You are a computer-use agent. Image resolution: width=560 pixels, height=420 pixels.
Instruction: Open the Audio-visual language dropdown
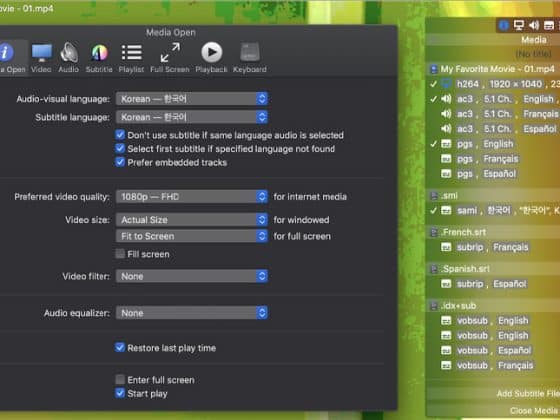tap(192, 99)
